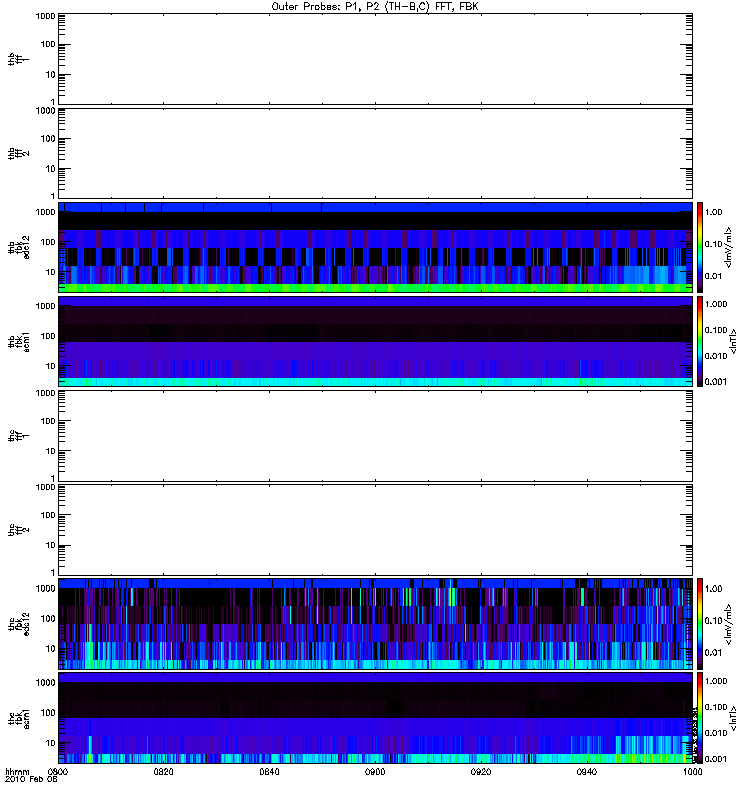Click the empty thc FFT 1 panel
Screen dimensions: 750x800
tap(375, 436)
